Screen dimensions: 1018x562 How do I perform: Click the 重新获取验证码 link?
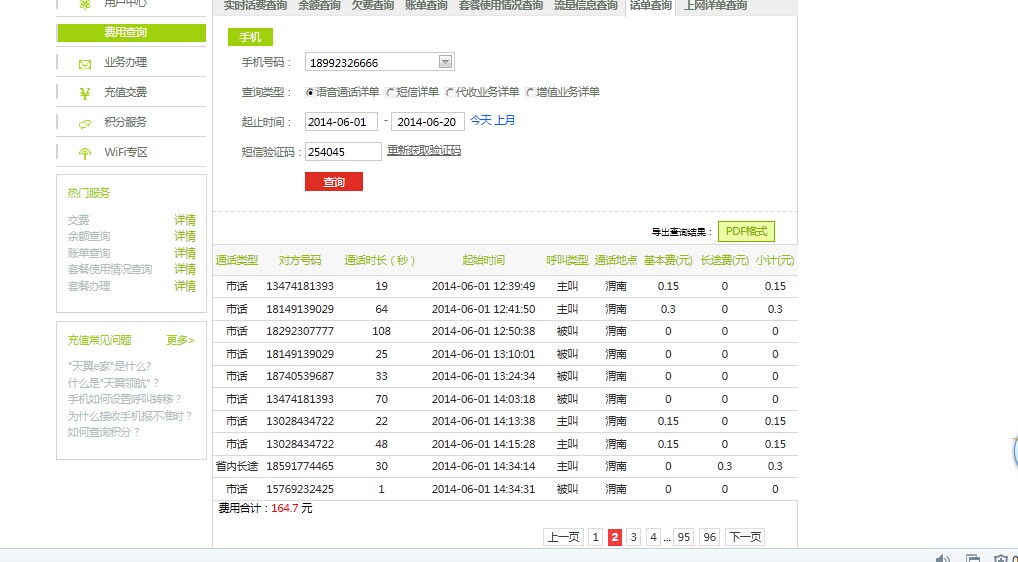424,151
